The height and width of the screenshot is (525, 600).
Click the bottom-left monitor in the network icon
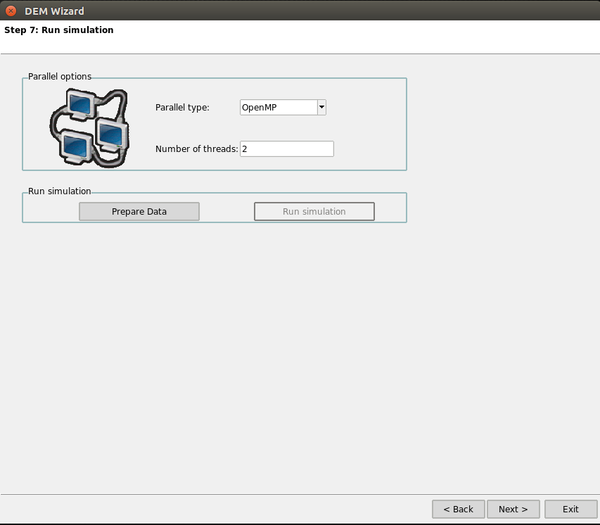[73, 147]
